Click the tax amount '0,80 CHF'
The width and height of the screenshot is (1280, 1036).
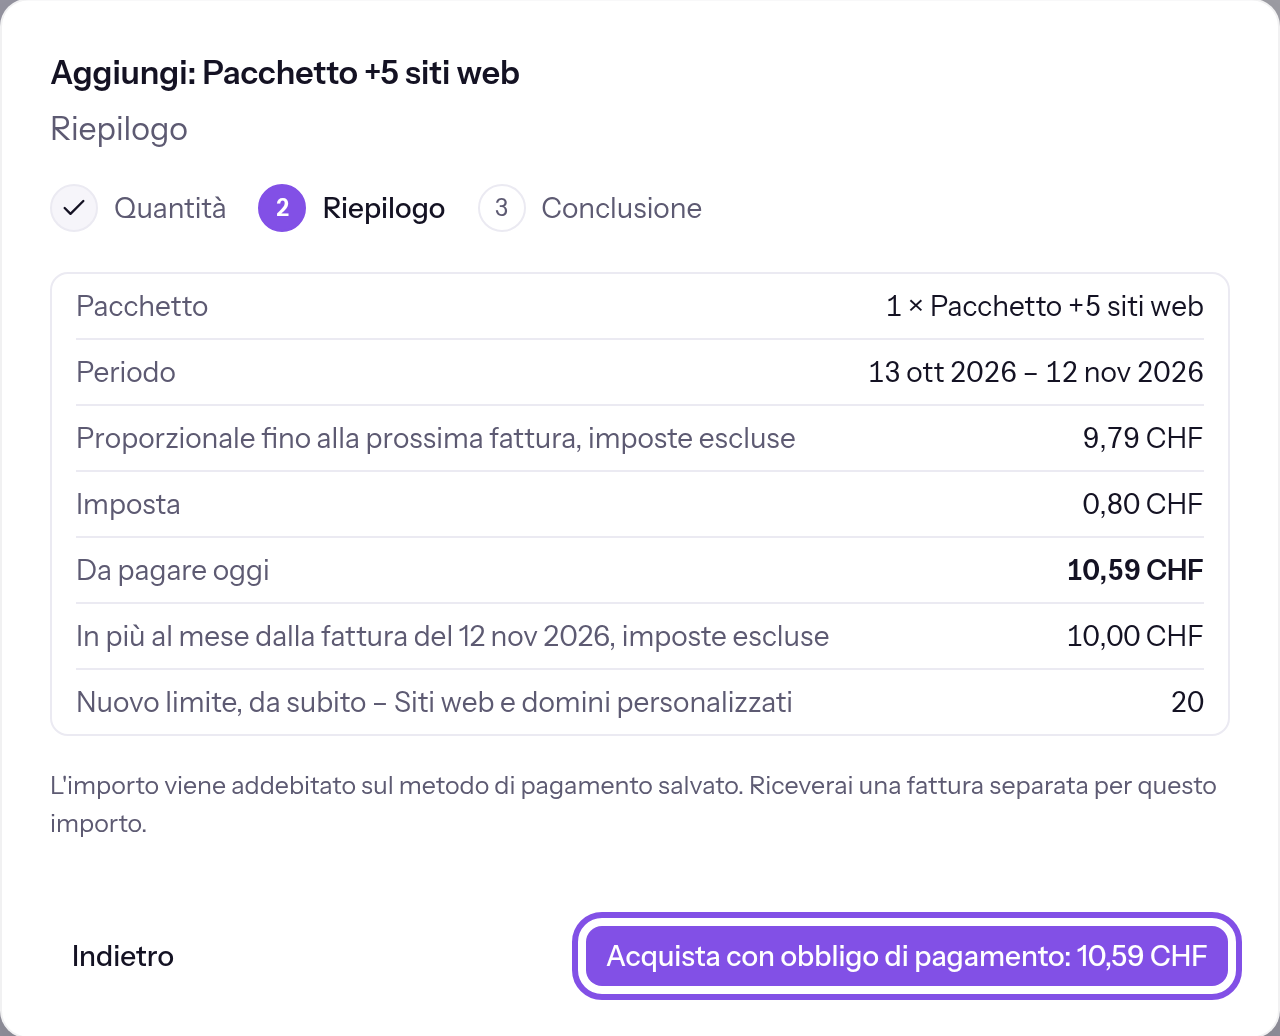pos(1143,504)
